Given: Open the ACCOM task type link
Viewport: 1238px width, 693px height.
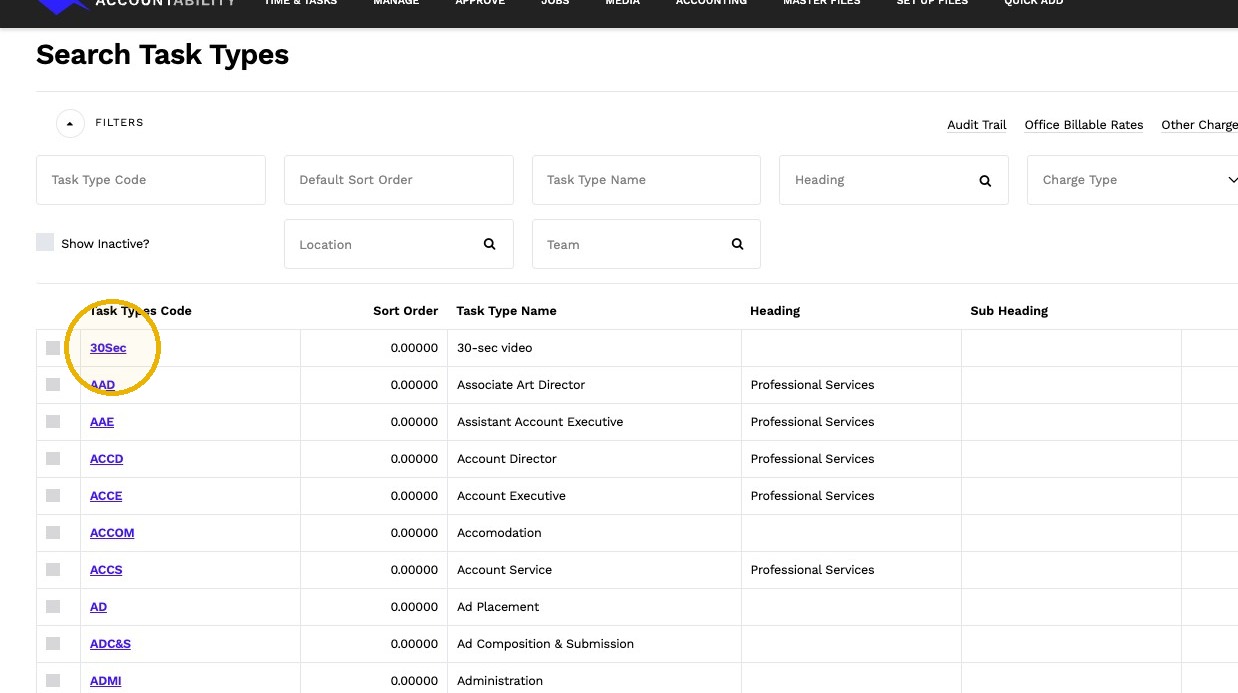Looking at the screenshot, I should 112,533.
